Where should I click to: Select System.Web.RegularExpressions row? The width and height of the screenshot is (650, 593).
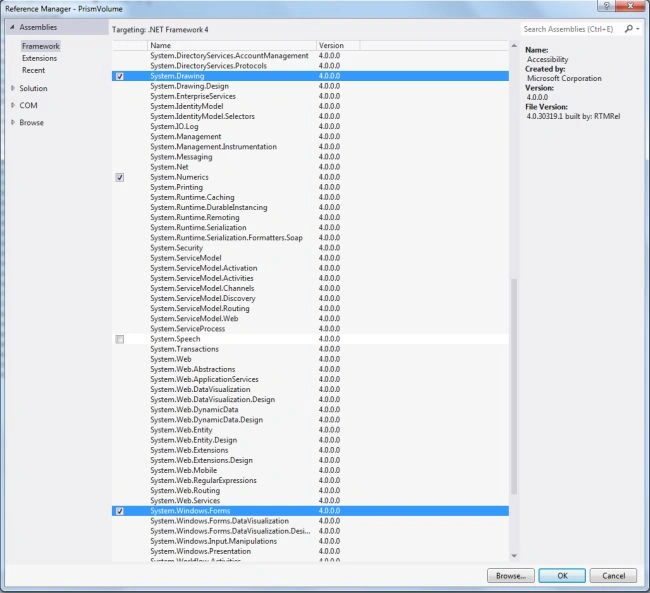click(x=310, y=481)
